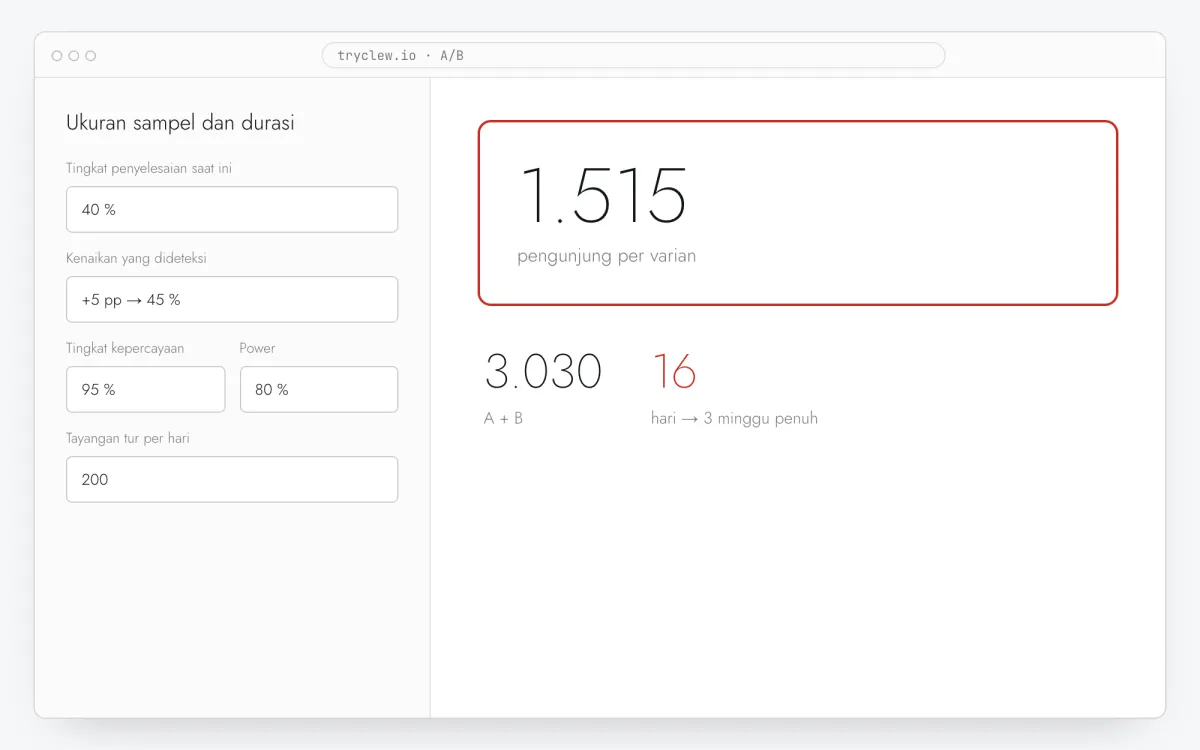Click the Power 80 % input
1200x750 pixels.
(319, 389)
